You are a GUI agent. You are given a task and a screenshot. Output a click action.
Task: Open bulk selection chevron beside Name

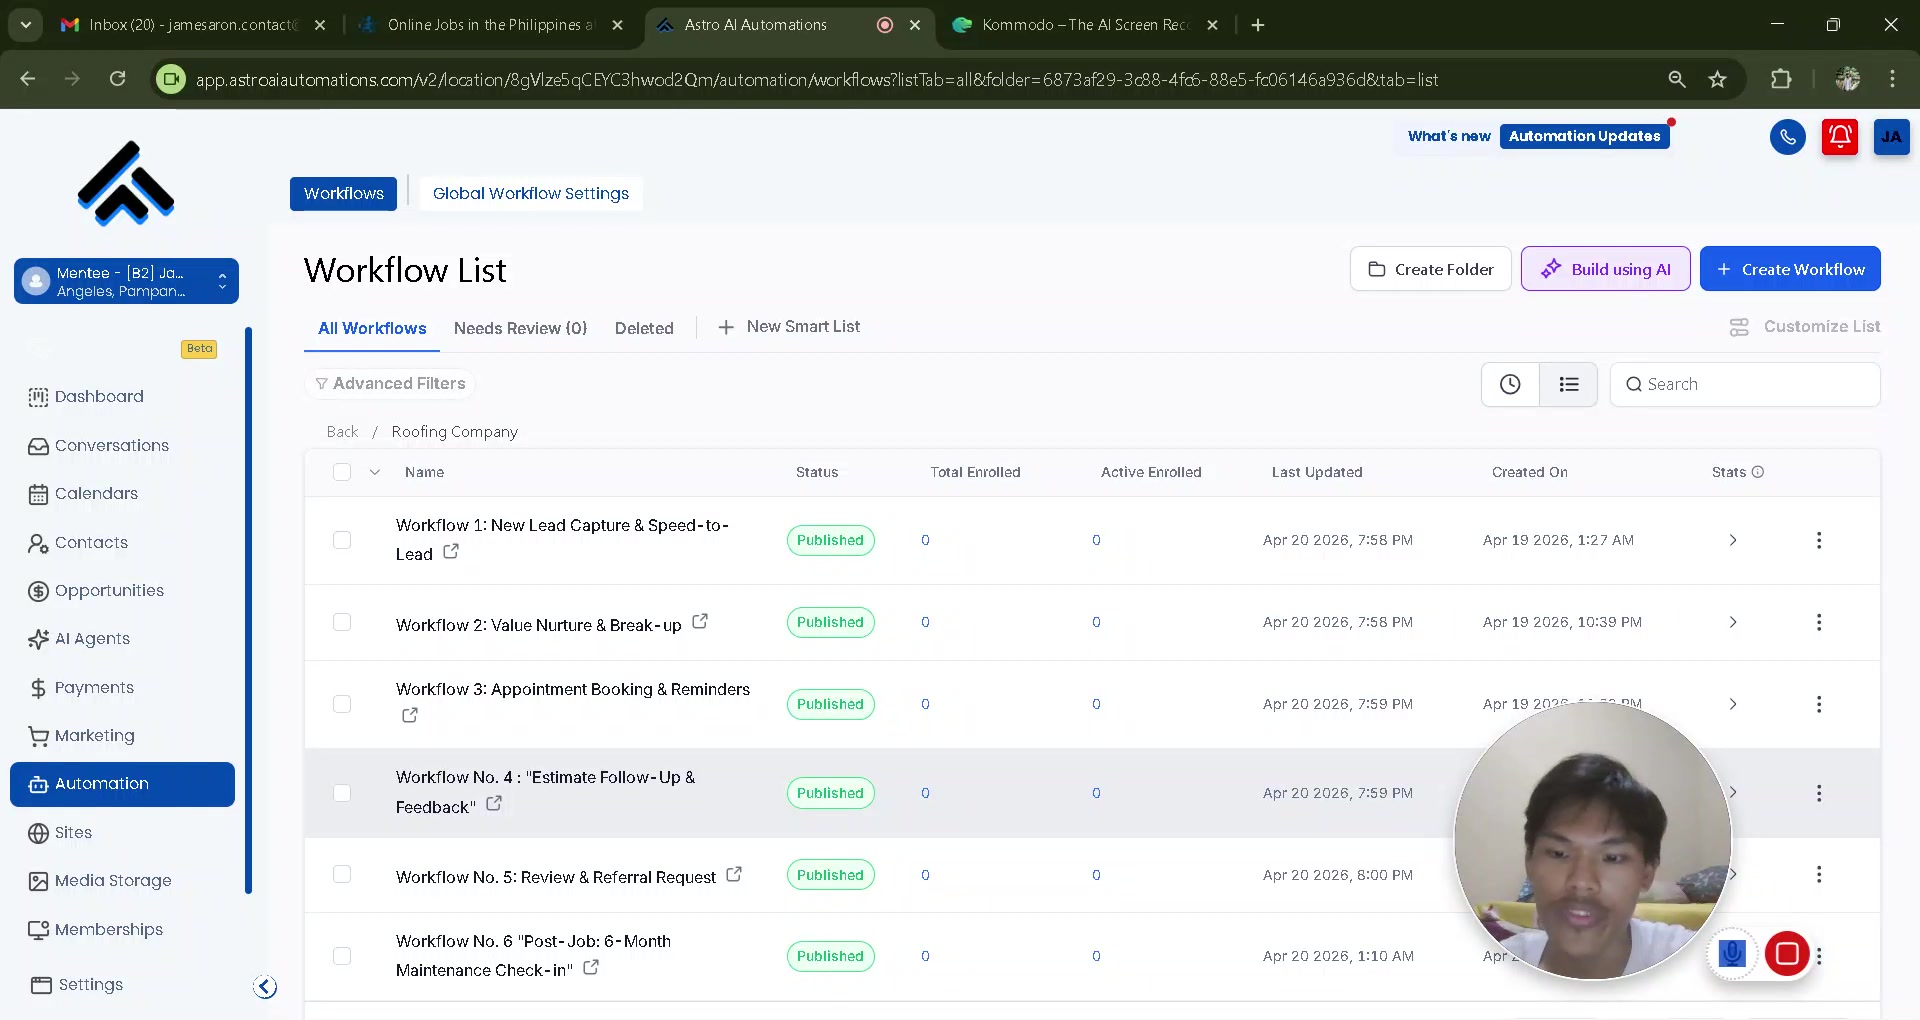tap(375, 472)
